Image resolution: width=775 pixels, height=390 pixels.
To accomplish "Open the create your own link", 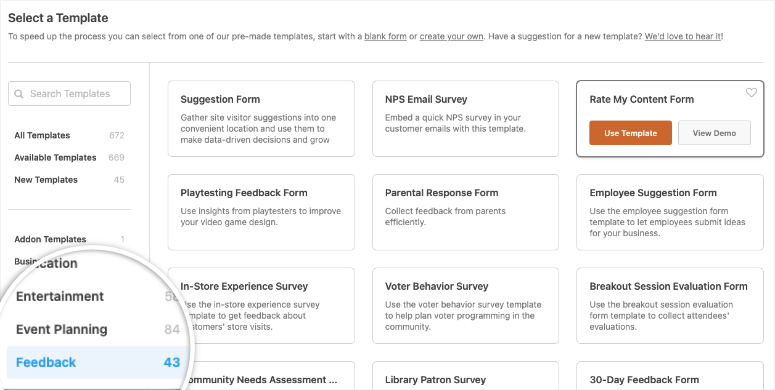I will (x=451, y=37).
